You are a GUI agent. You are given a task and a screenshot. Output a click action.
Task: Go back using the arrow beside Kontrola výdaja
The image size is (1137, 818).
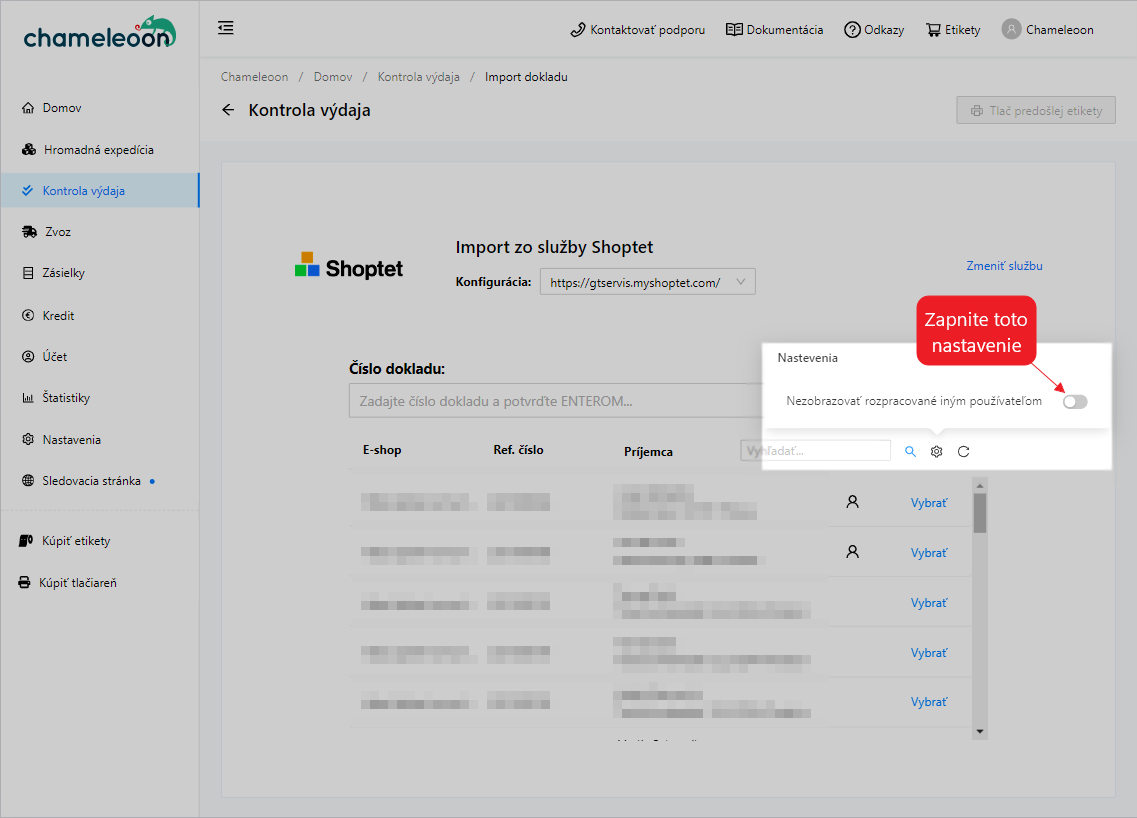pos(228,110)
